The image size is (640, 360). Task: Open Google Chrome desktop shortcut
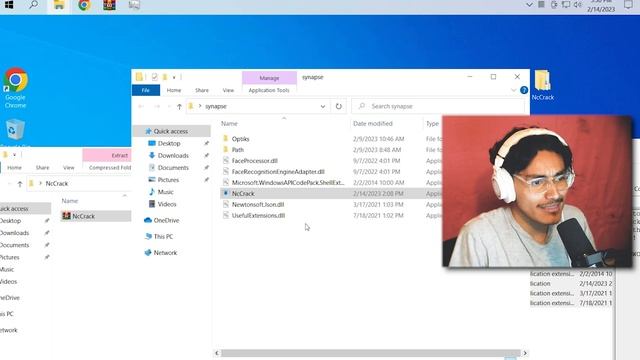point(16,88)
